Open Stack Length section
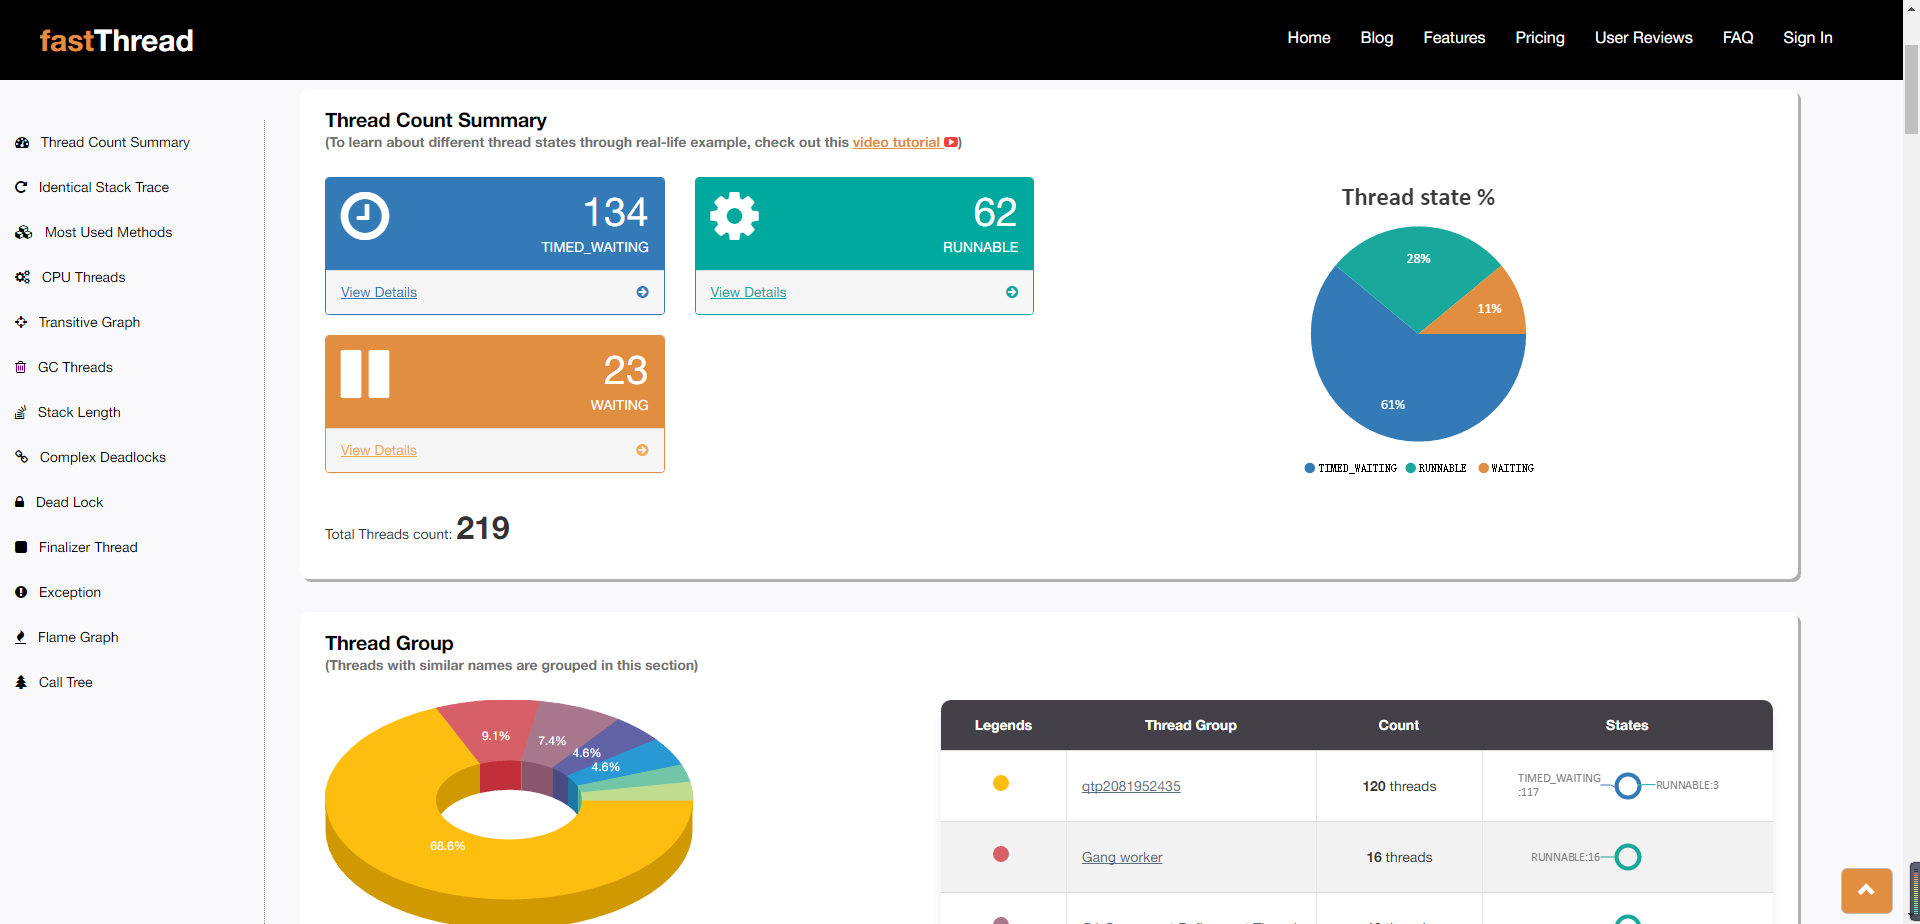 [79, 412]
